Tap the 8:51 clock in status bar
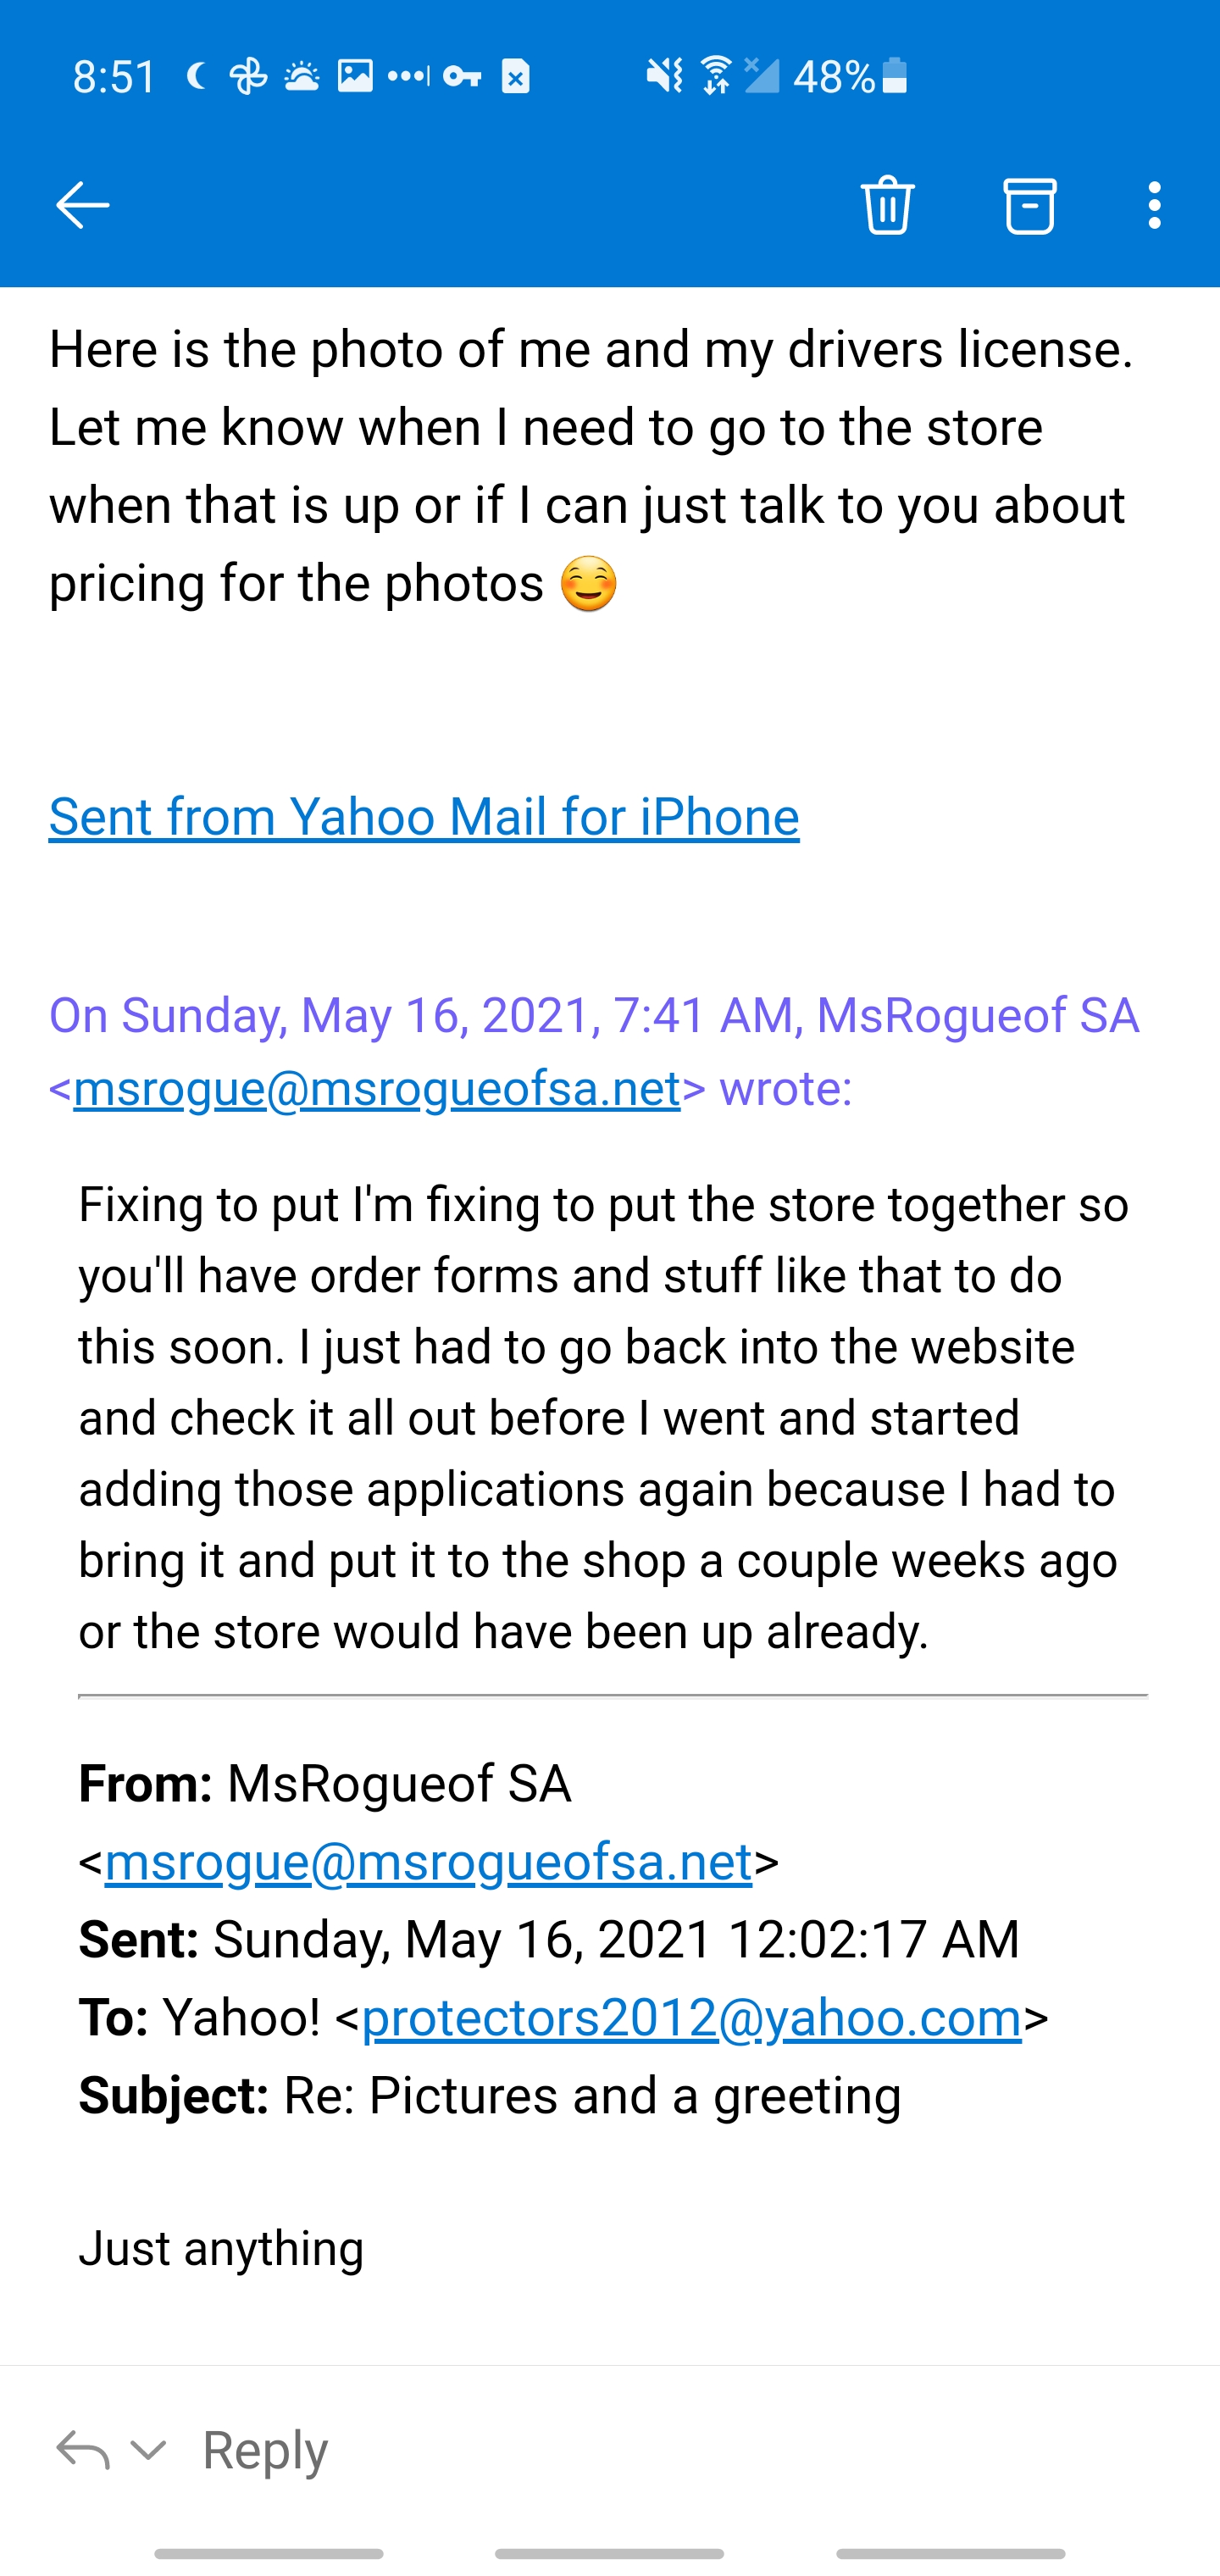 click(114, 76)
